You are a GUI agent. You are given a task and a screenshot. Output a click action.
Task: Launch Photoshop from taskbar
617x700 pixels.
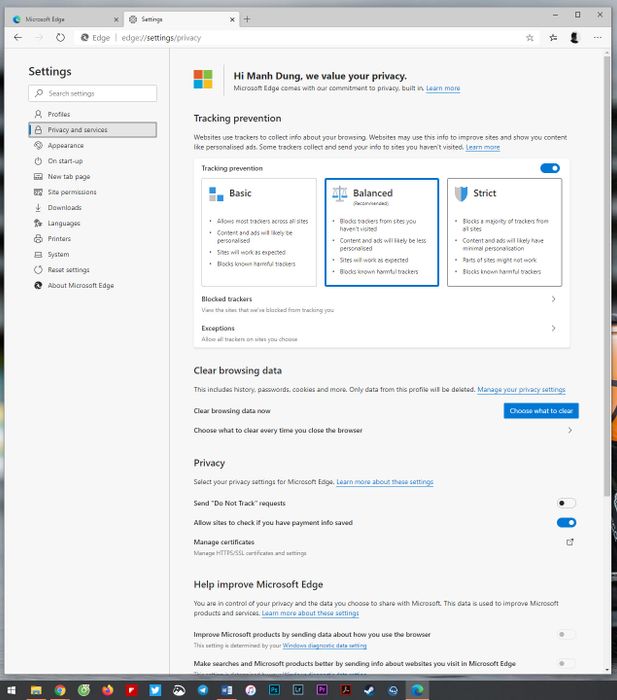tap(274, 691)
